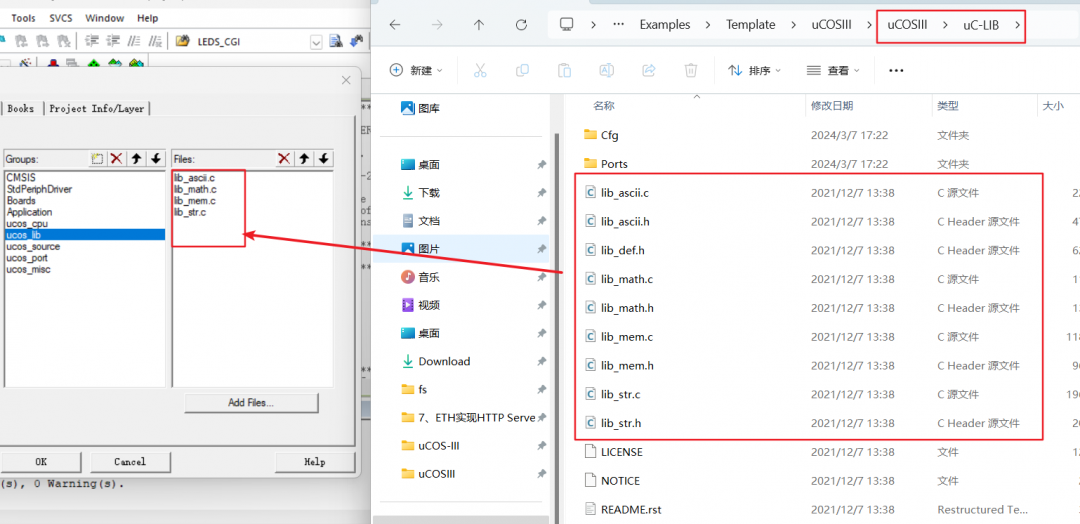Click the share icon in Explorer toolbar

coord(649,70)
